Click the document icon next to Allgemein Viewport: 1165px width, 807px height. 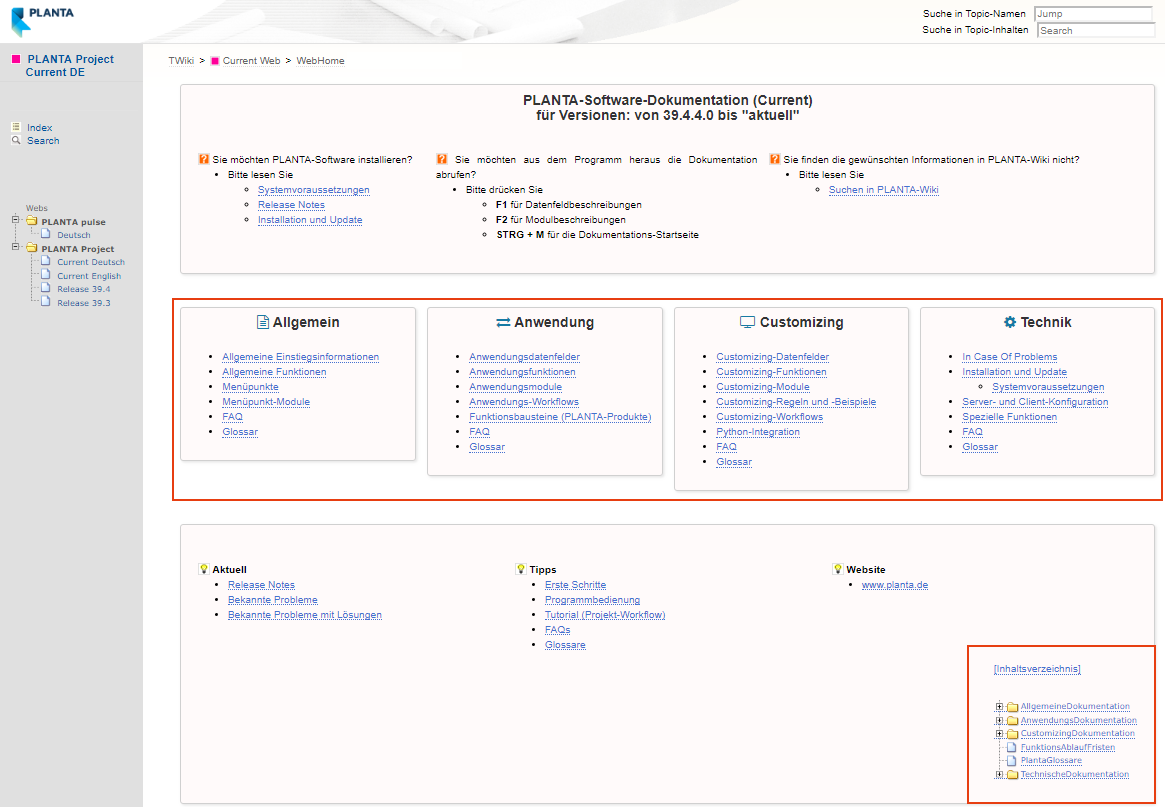tap(263, 322)
